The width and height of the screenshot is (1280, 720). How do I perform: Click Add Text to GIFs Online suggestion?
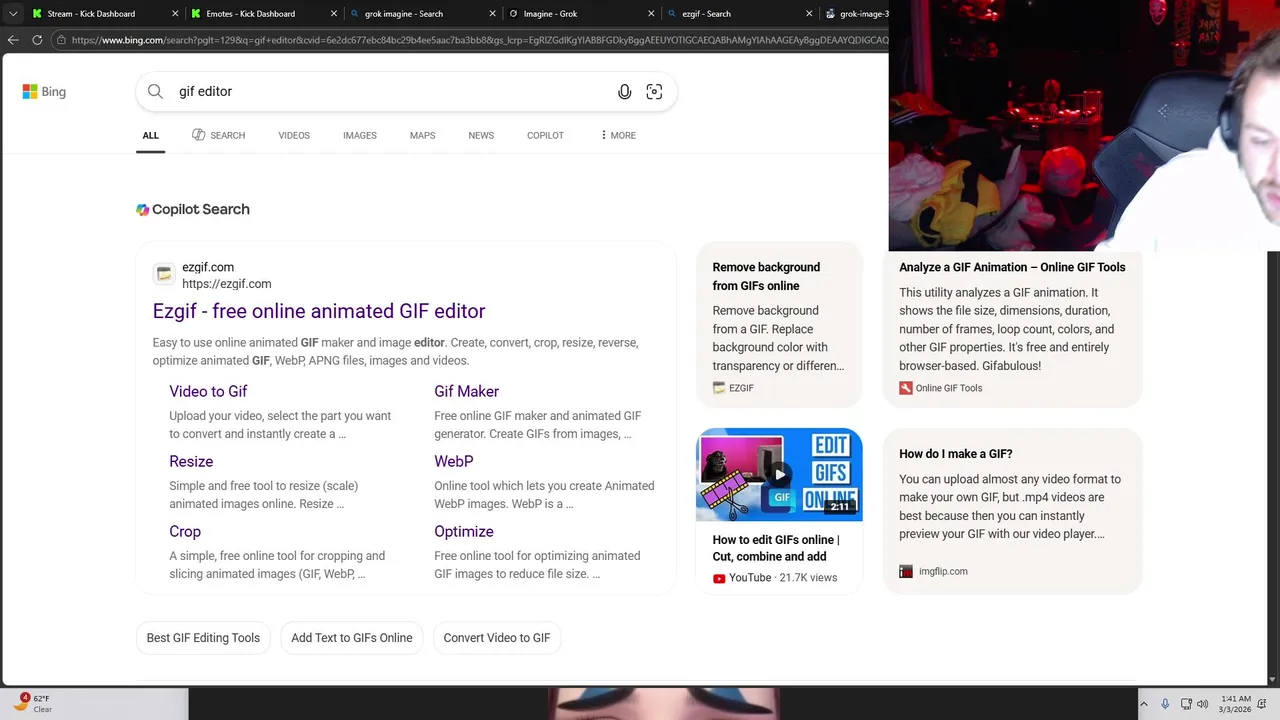351,638
